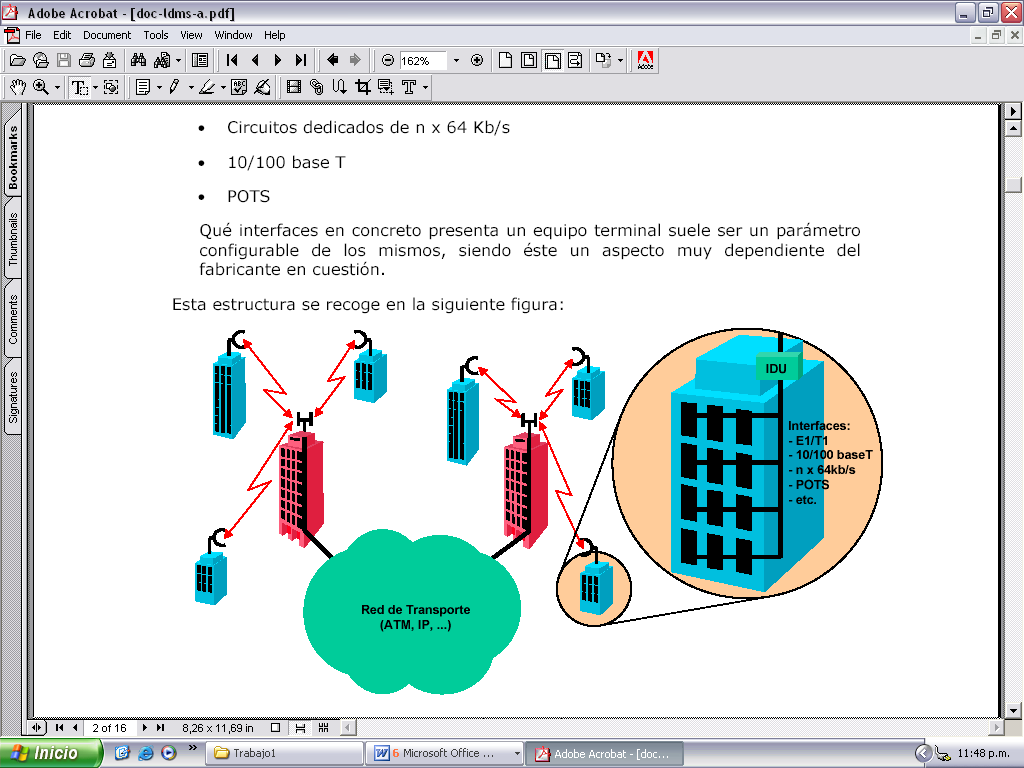Screen dimensions: 1024x768
Task: Click the Adobe logo icon in toolbar
Action: click(x=645, y=61)
